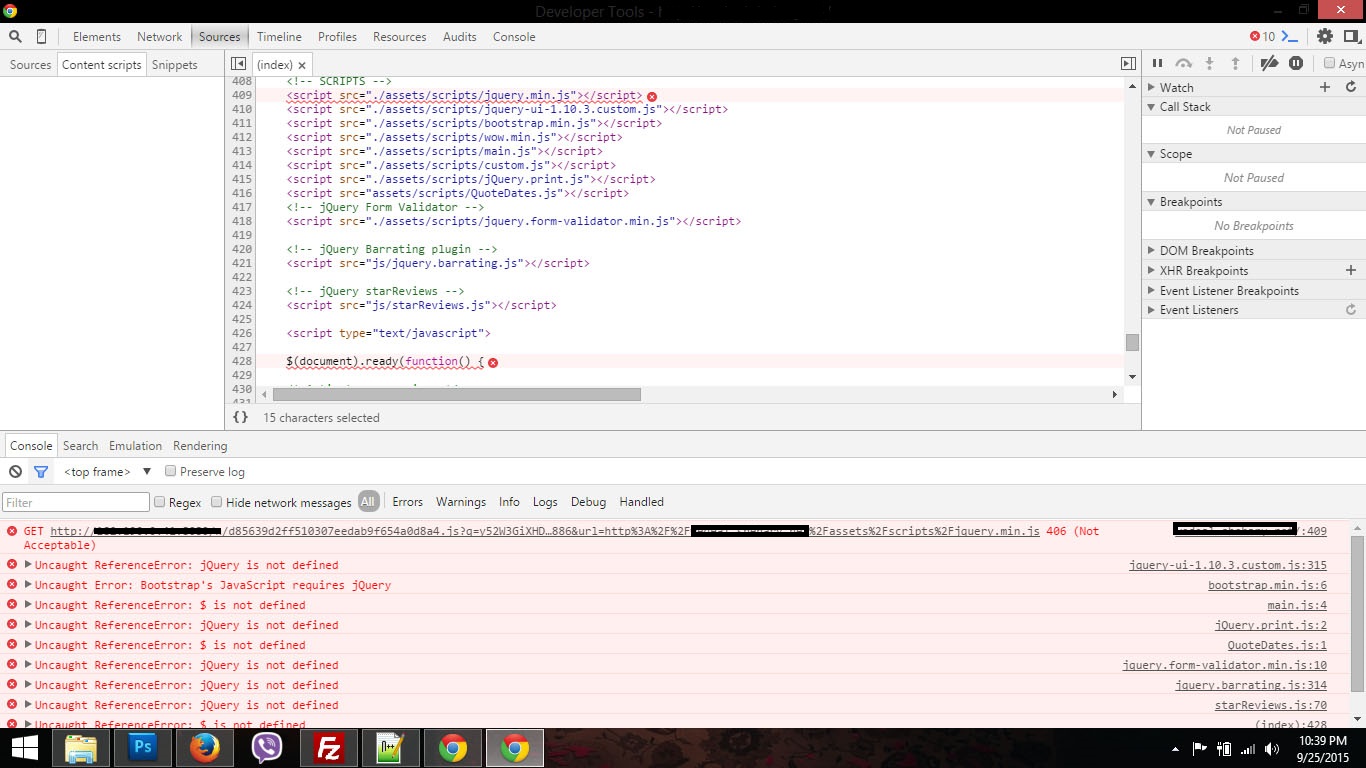
Task: Open Firefox from the taskbar
Action: 205,748
